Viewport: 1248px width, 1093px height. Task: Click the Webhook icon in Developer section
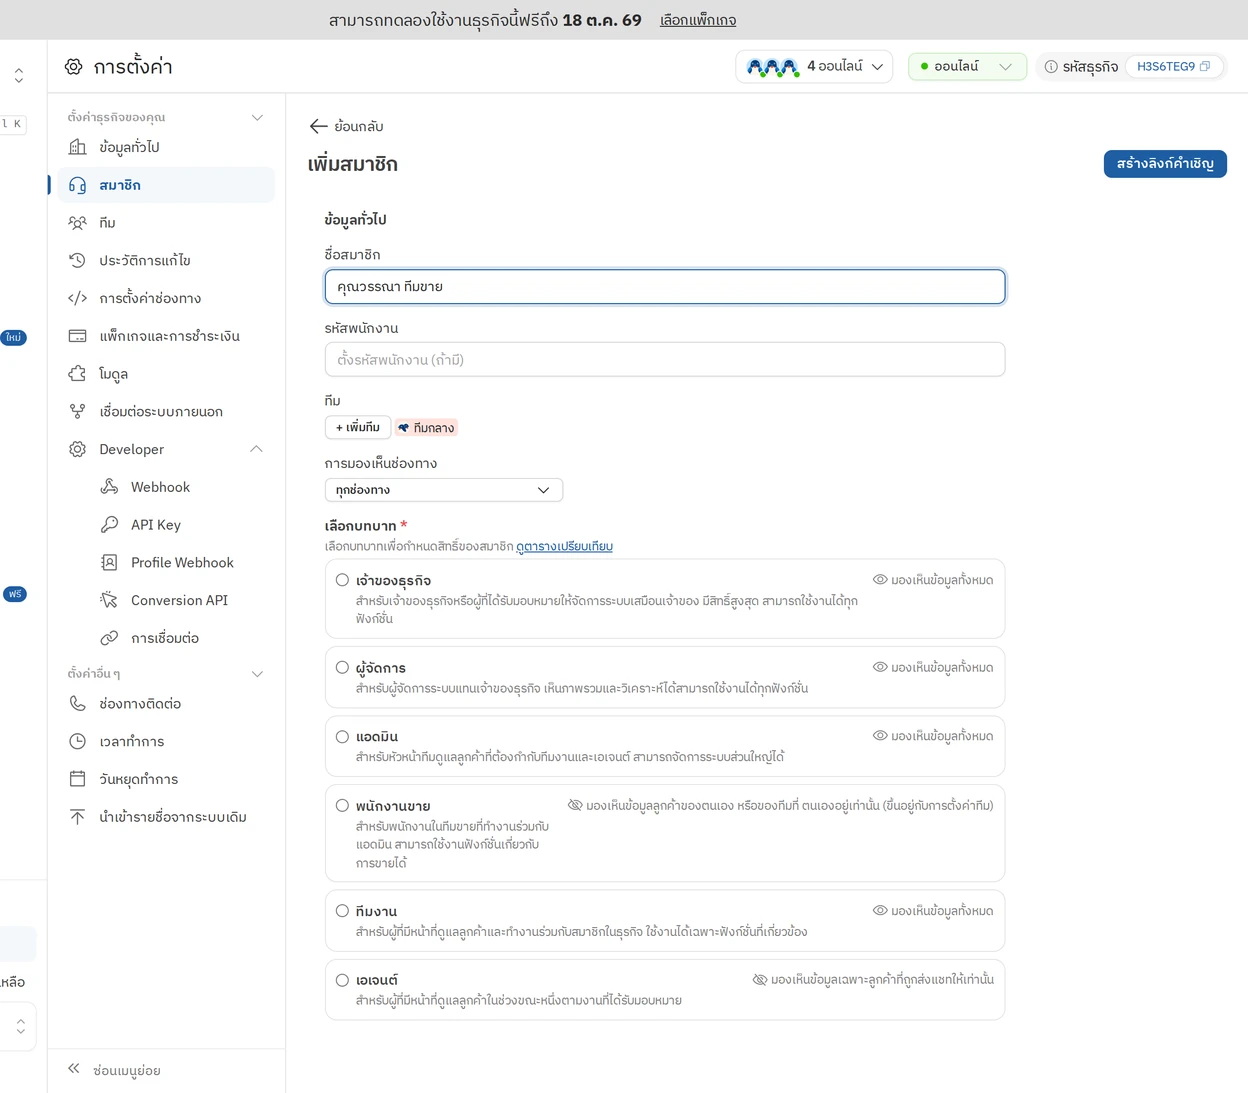tap(109, 487)
